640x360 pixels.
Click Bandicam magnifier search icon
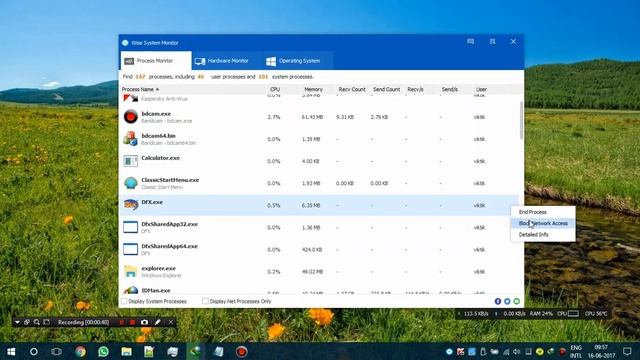[37, 322]
